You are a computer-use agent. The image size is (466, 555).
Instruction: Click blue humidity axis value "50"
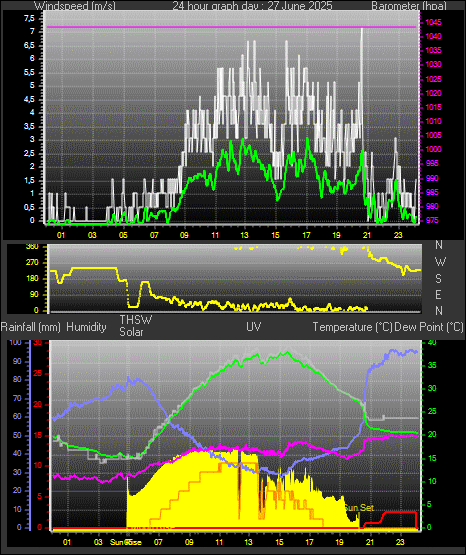click(17, 435)
